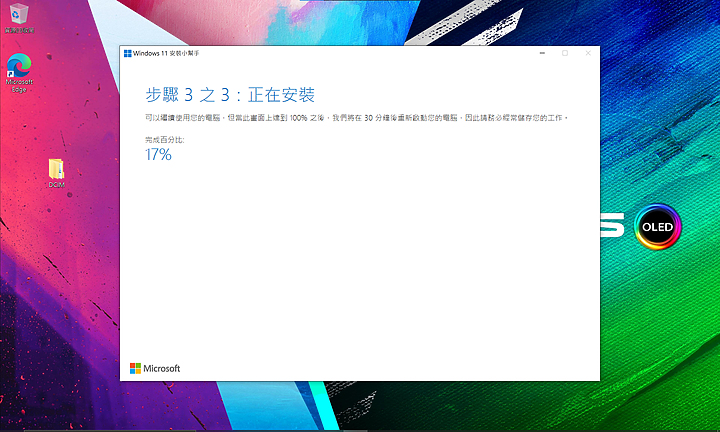
Task: Click the heading 步驟 3 之 3：正在安裝
Action: tap(230, 95)
